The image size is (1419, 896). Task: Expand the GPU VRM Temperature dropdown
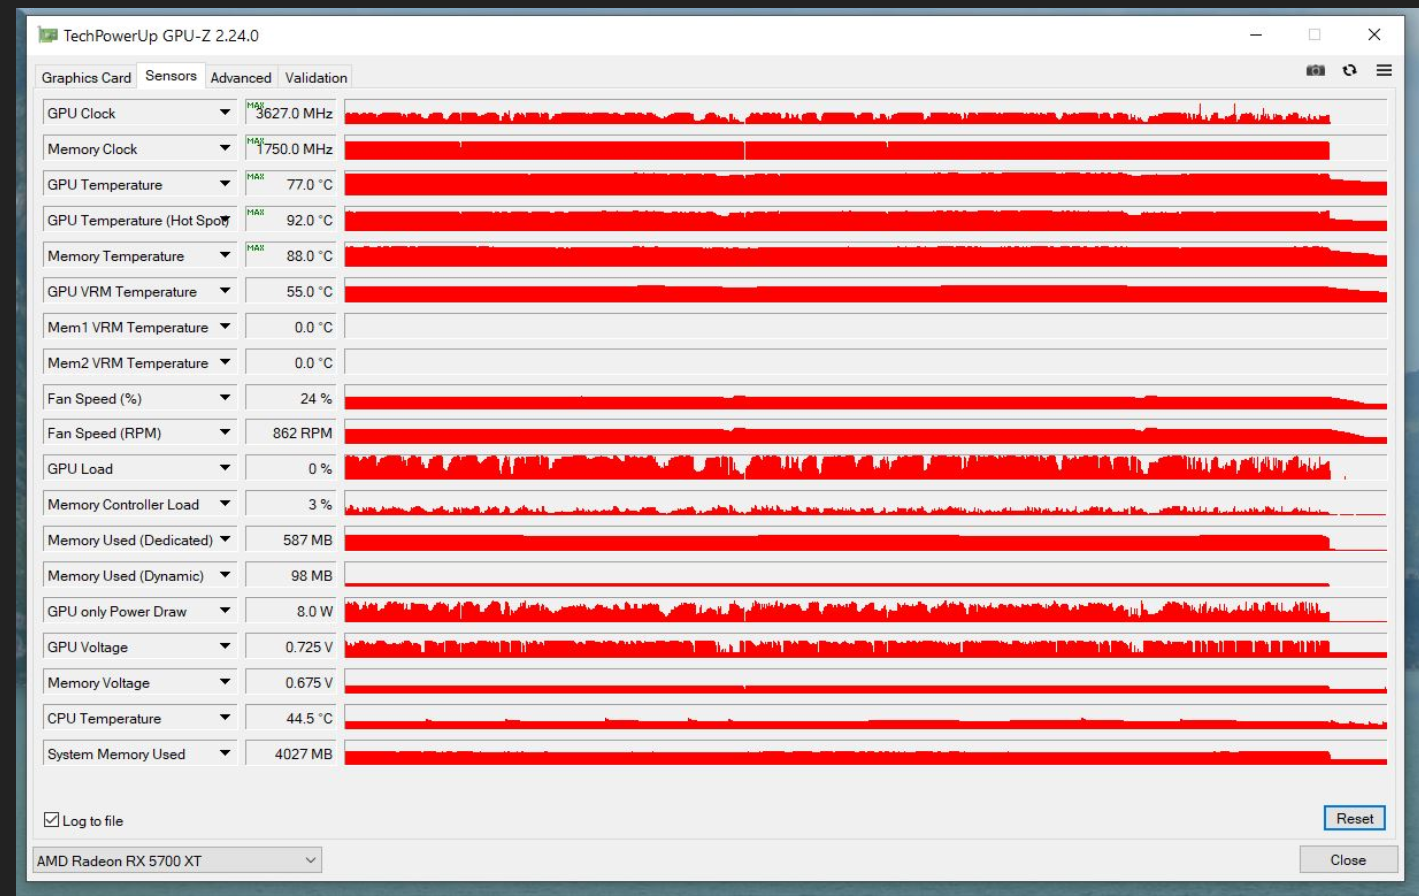pyautogui.click(x=225, y=291)
